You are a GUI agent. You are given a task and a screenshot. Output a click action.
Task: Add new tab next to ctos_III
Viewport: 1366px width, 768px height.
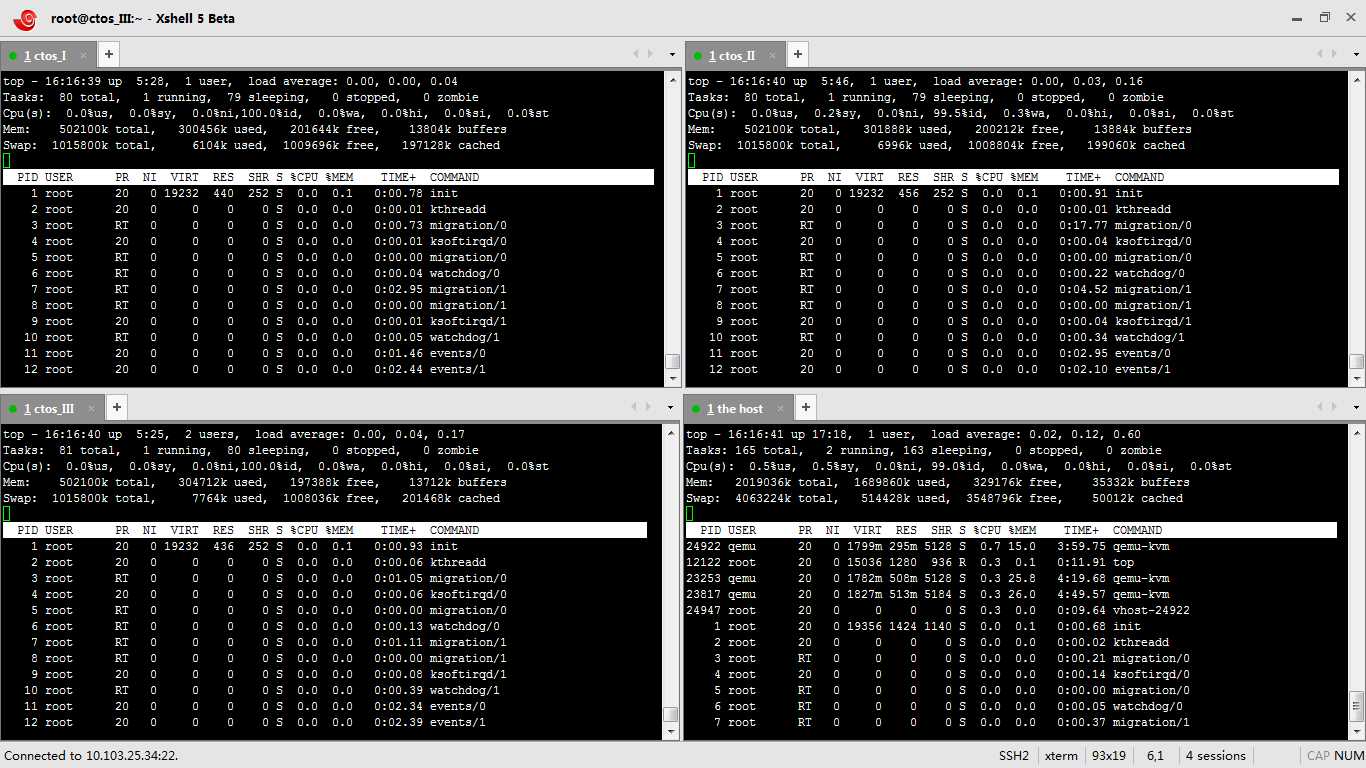click(117, 407)
